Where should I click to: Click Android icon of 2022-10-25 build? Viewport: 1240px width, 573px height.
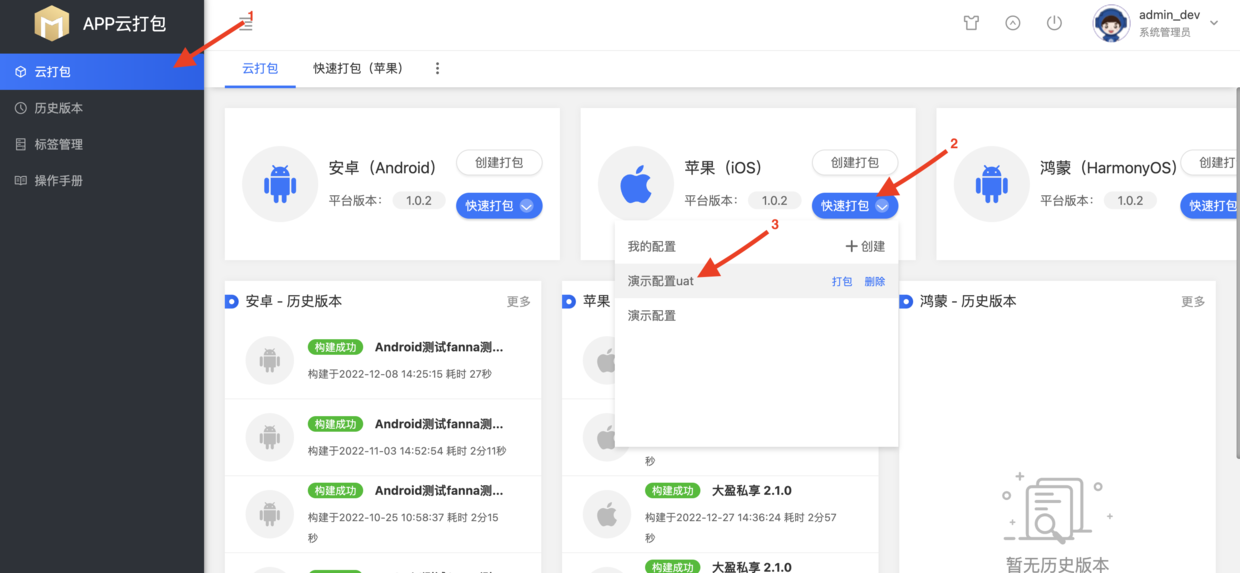tap(270, 513)
